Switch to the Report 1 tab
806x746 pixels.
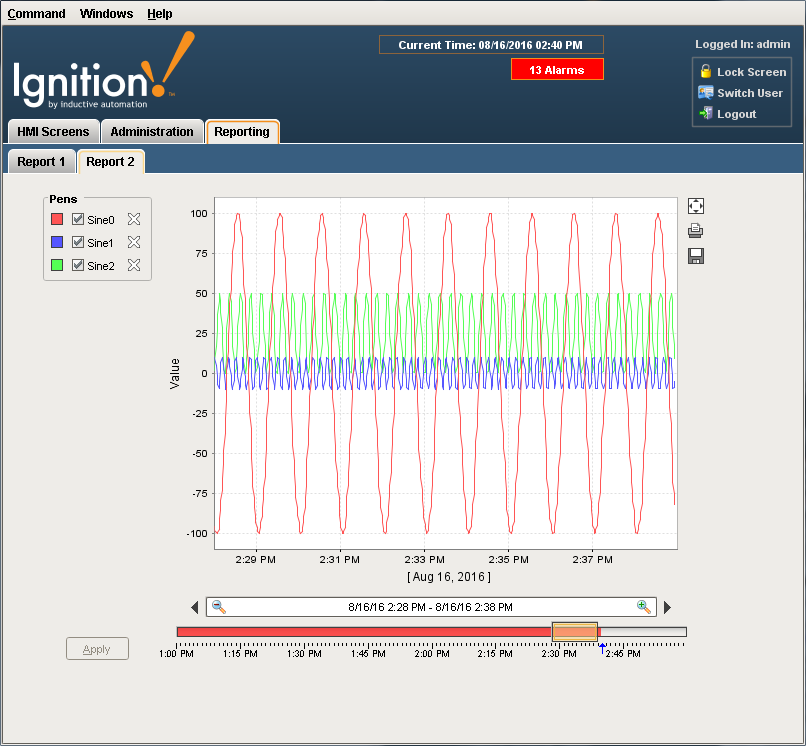(41, 161)
